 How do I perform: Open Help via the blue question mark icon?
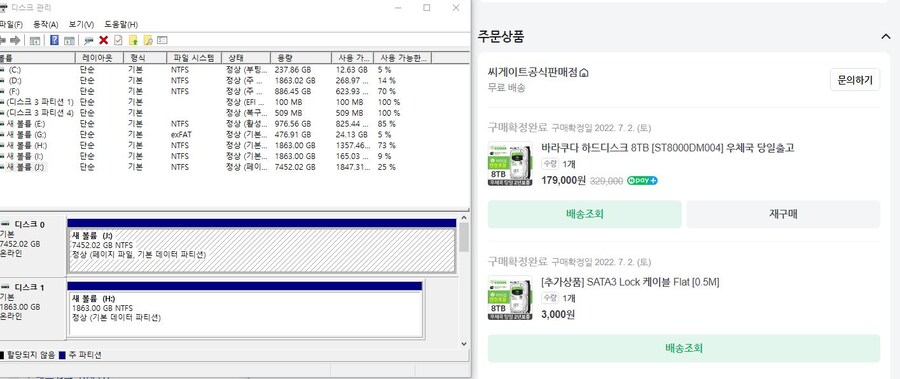[55, 40]
